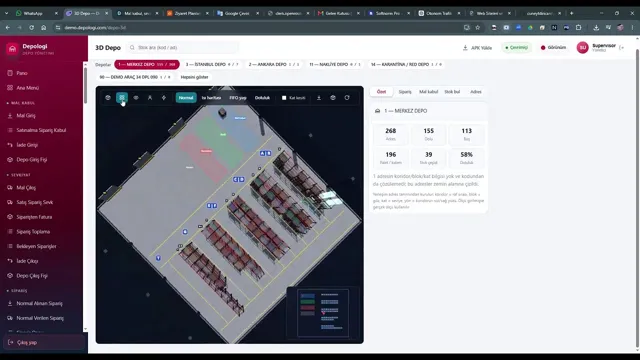Toggle the eye visibility icon in the 3D toolbar
This screenshot has height=360, width=640.
coord(136,98)
